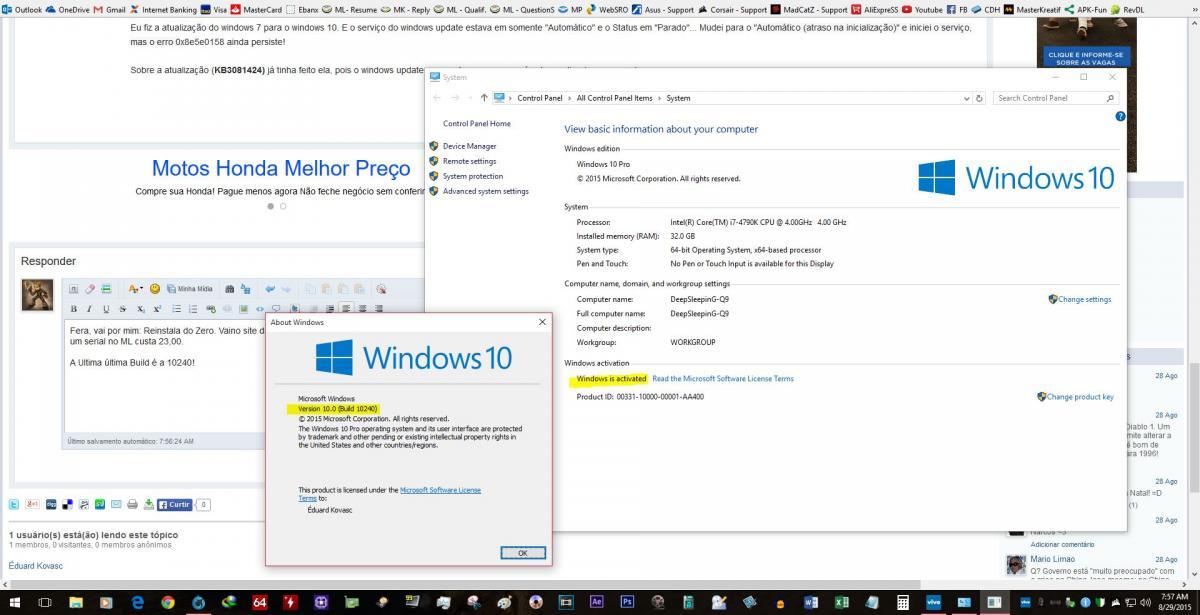Open Advanced system settings
Viewport: 1200px width, 615px height.
coord(485,191)
